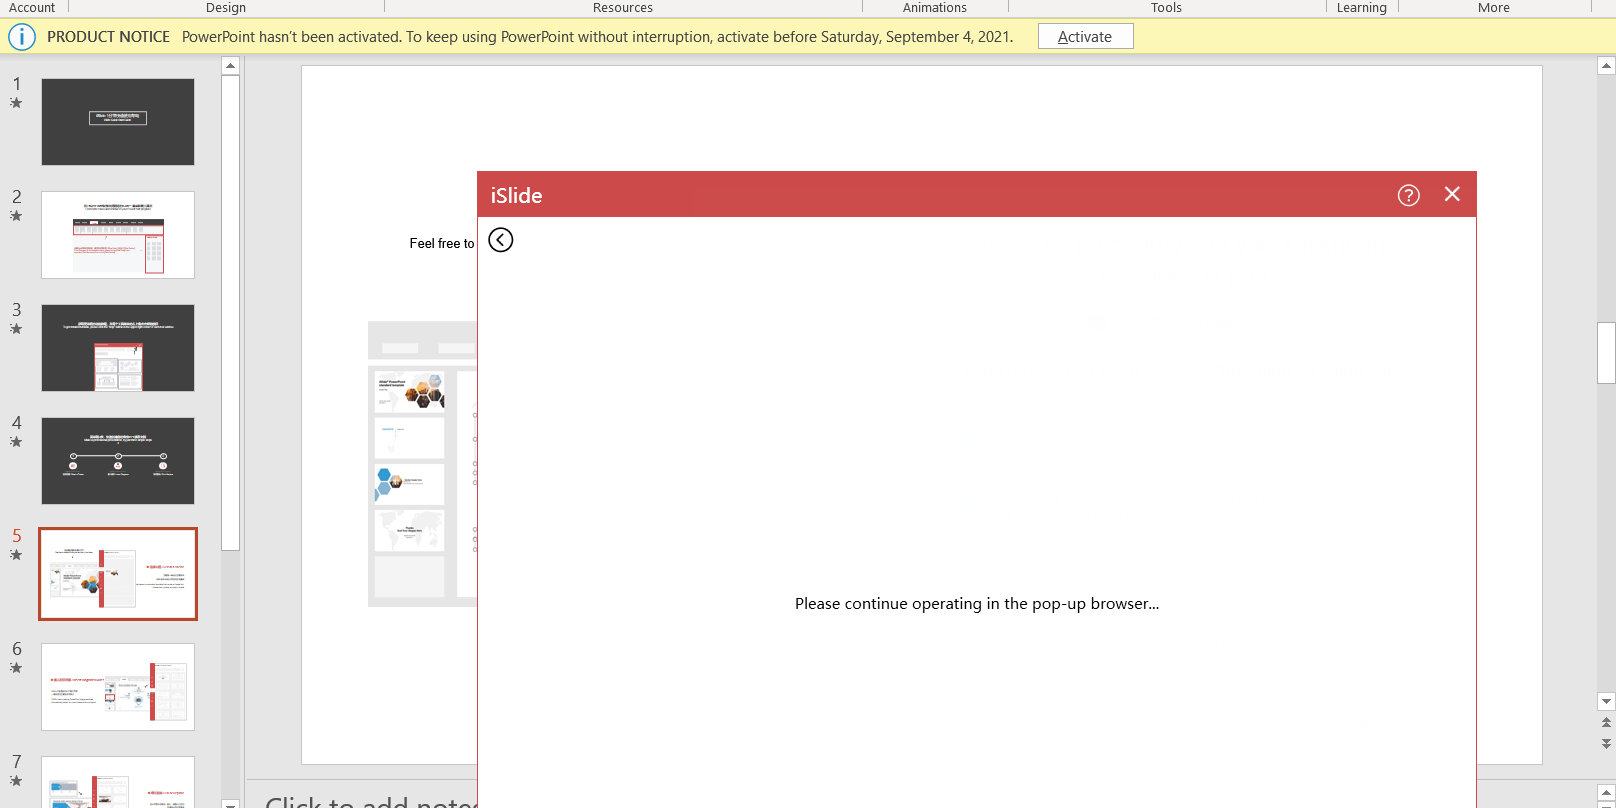Click the animation star icon under slide 5
The image size is (1616, 808).
click(16, 555)
